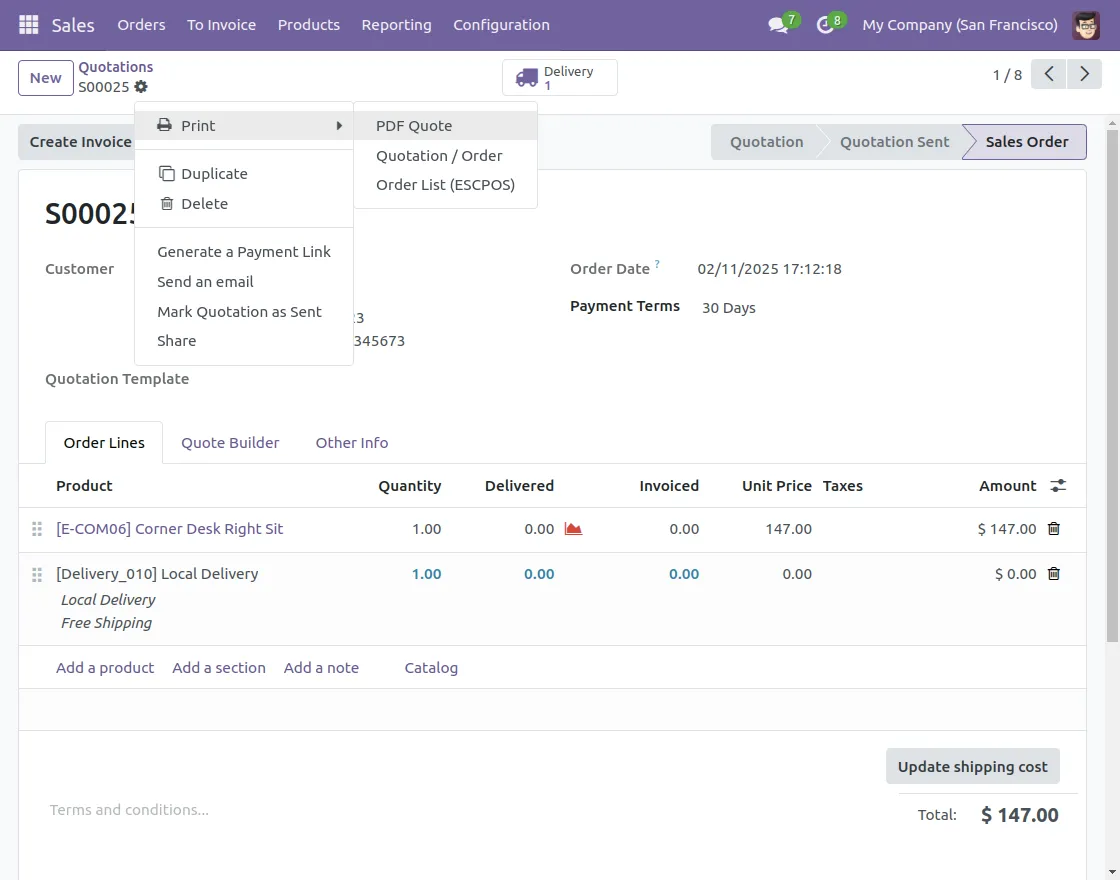Click the red forecast chart icon
Image resolution: width=1120 pixels, height=880 pixels.
573,529
